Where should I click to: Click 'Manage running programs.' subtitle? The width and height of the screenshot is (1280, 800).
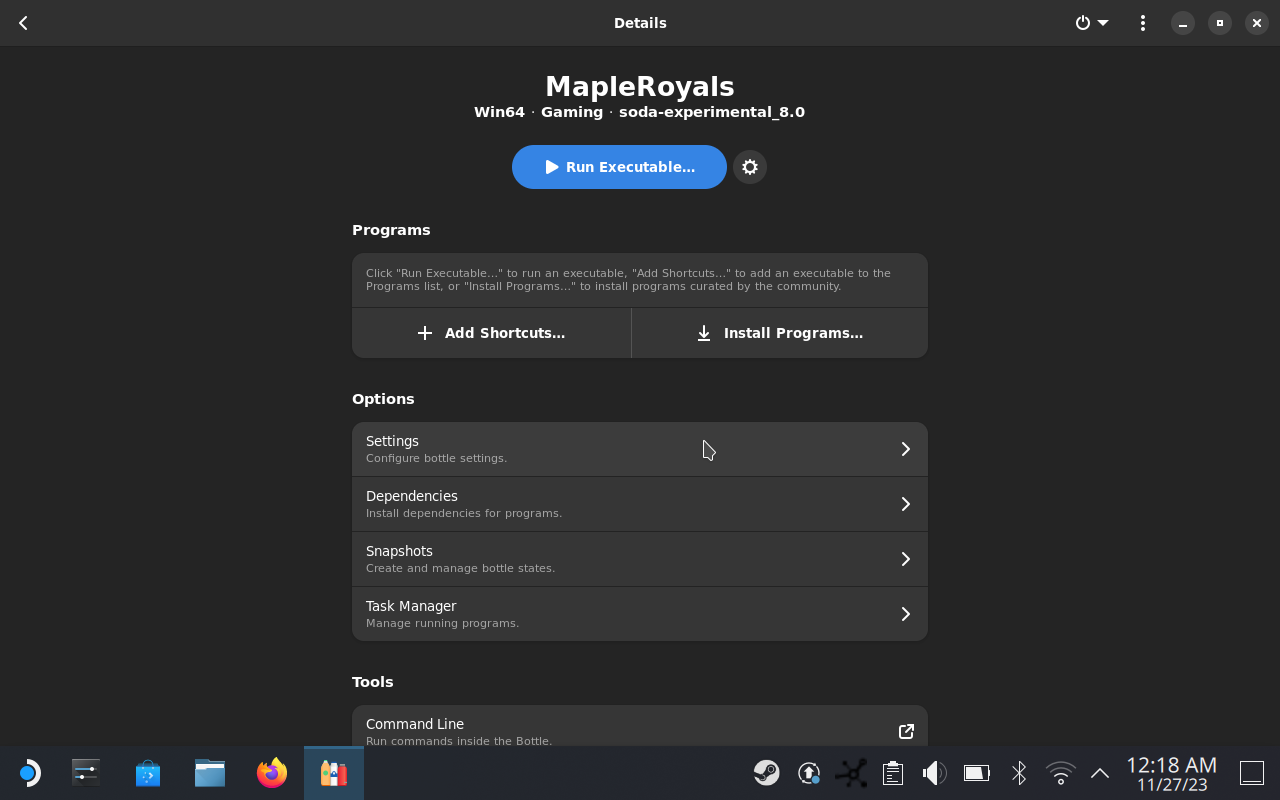pyautogui.click(x=442, y=623)
